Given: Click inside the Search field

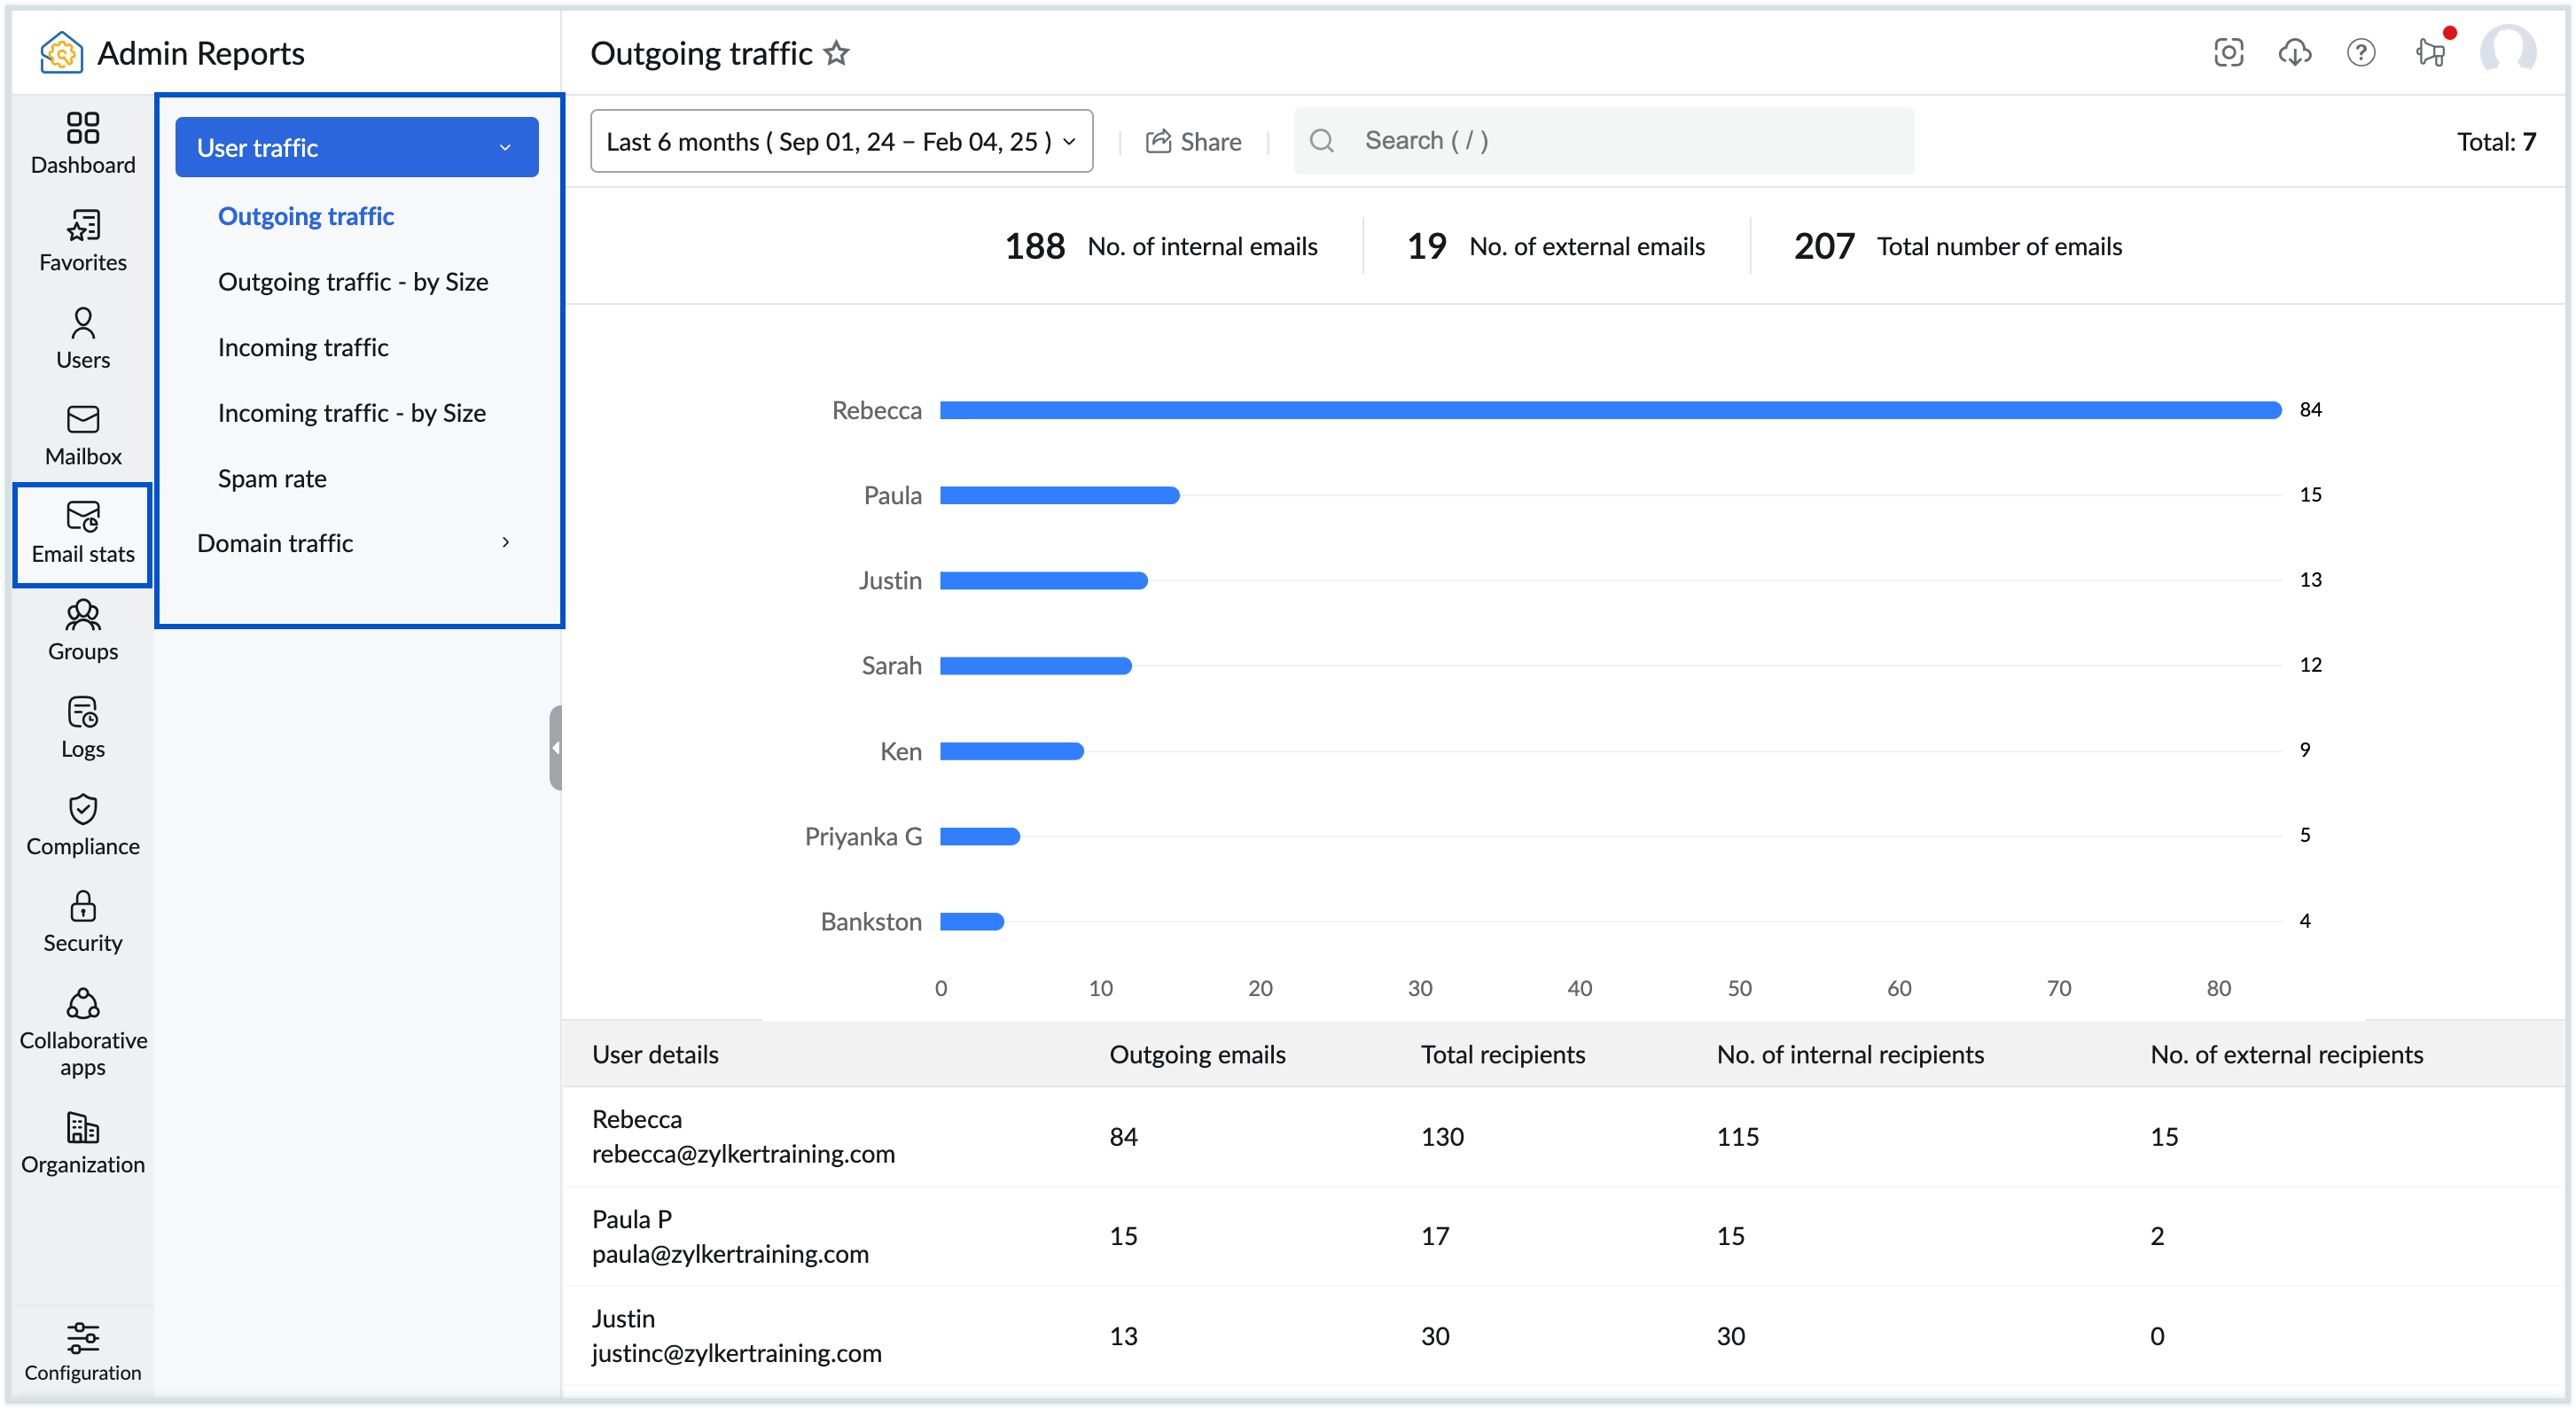Looking at the screenshot, I should click(x=1600, y=140).
